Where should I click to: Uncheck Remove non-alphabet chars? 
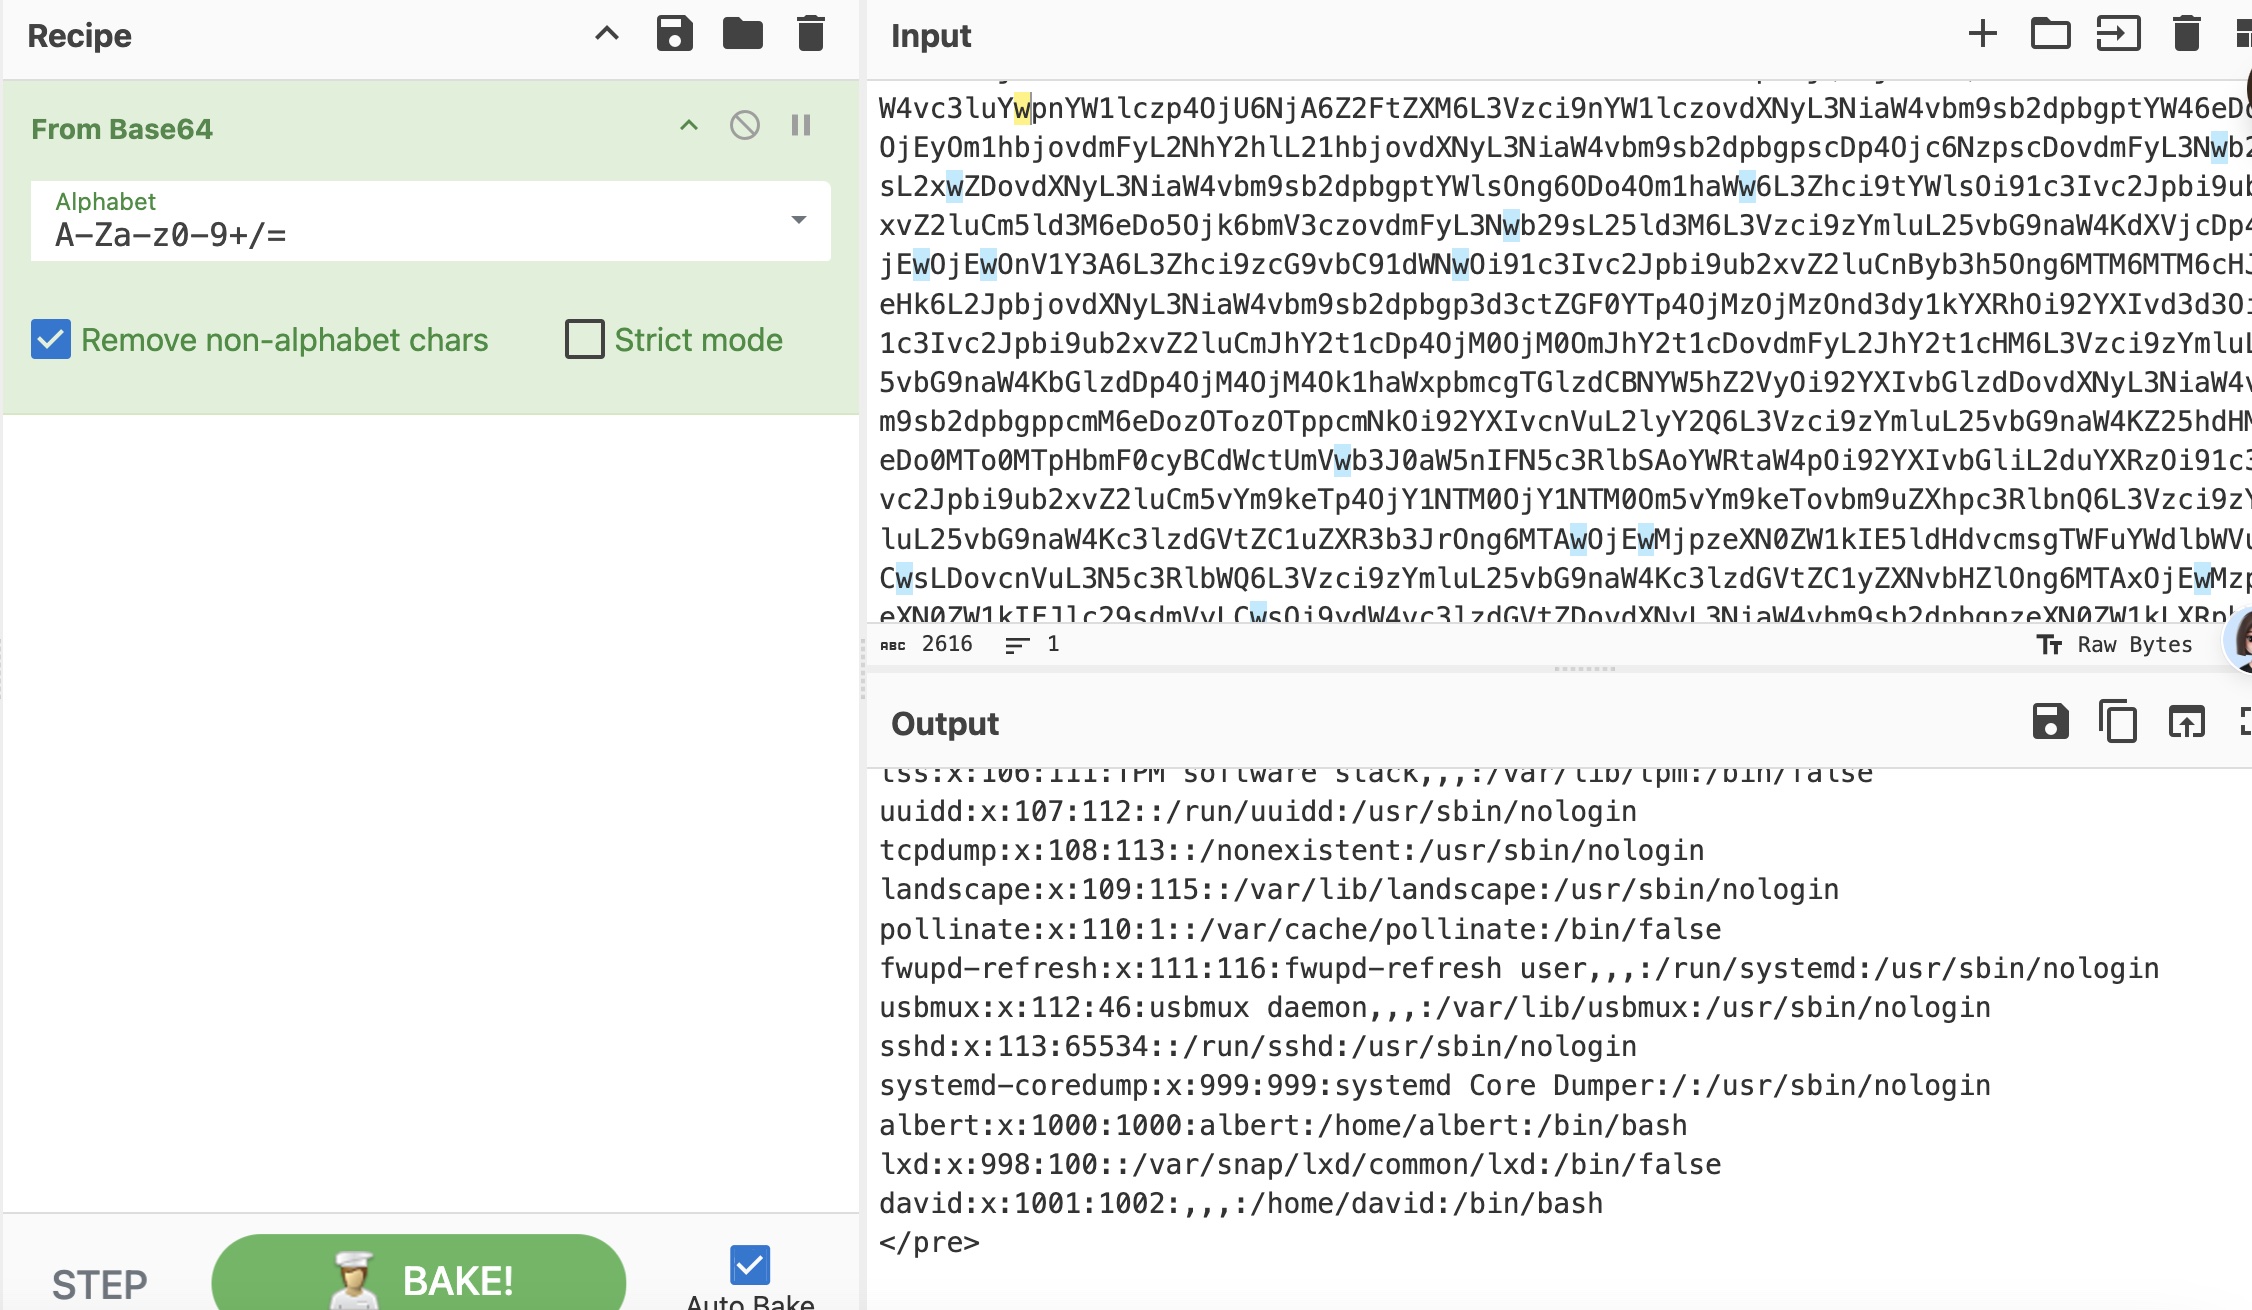(x=51, y=339)
